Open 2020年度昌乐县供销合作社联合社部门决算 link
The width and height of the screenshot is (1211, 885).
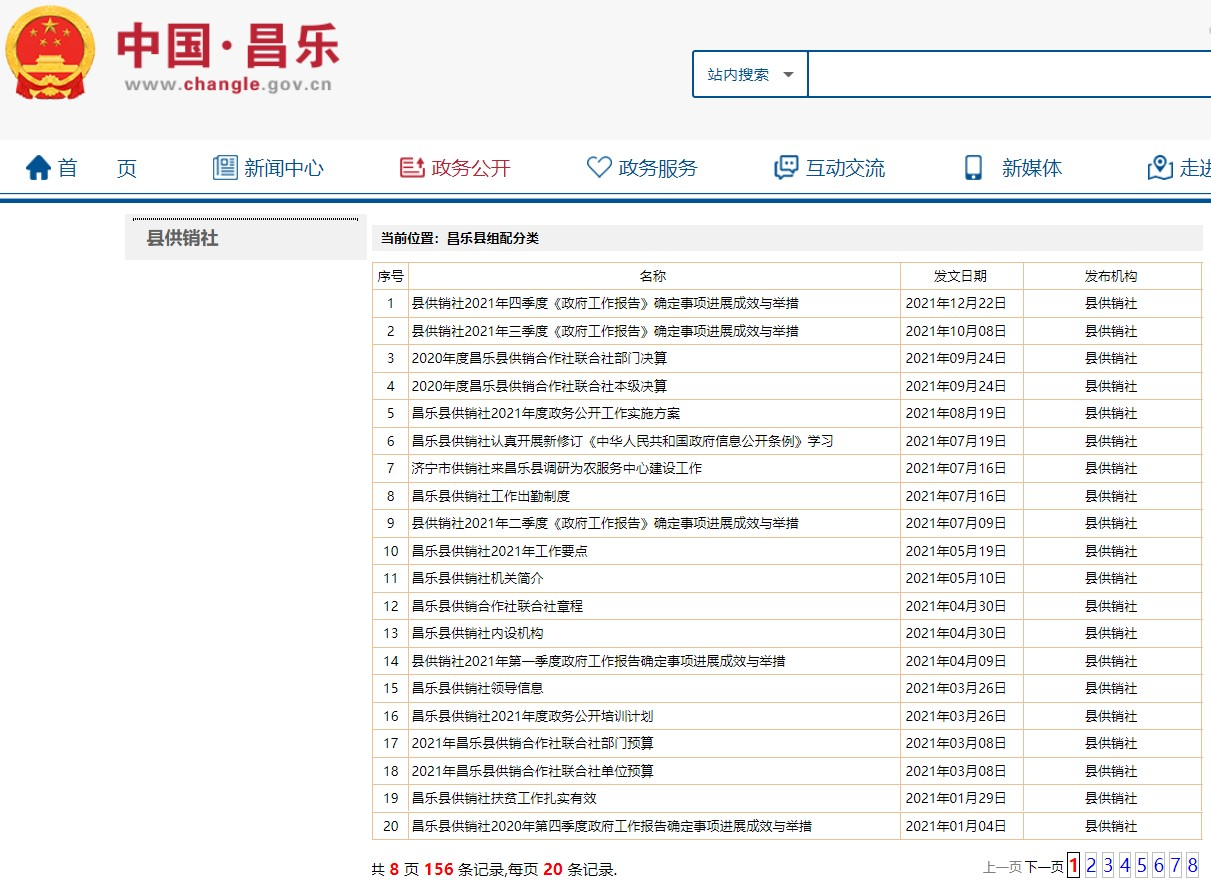[539, 358]
